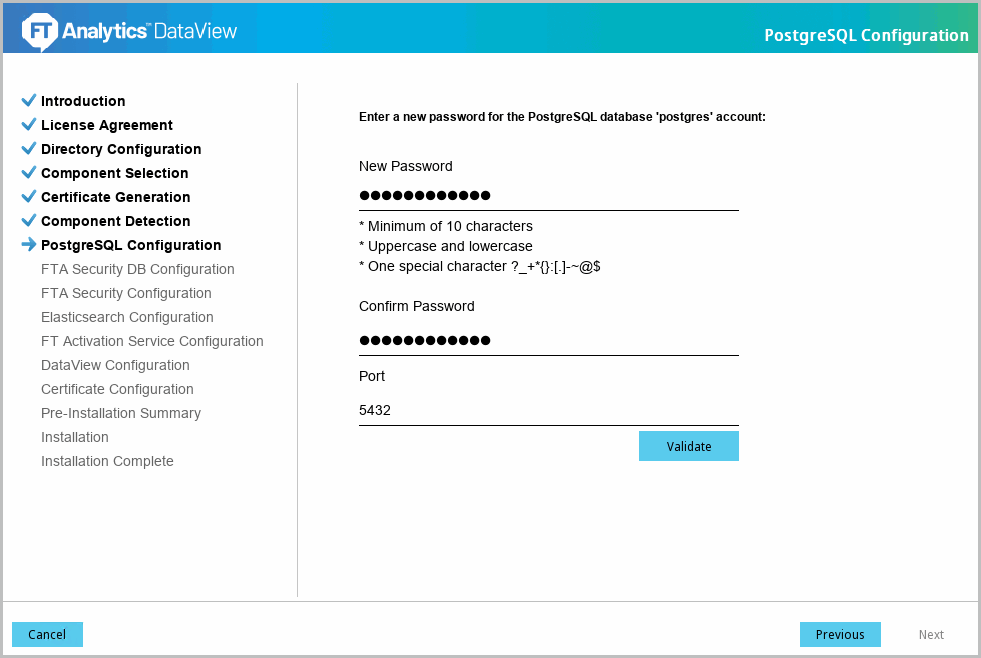Viewport: 981px width, 658px height.
Task: Click the disabled Next button
Action: [x=931, y=635]
